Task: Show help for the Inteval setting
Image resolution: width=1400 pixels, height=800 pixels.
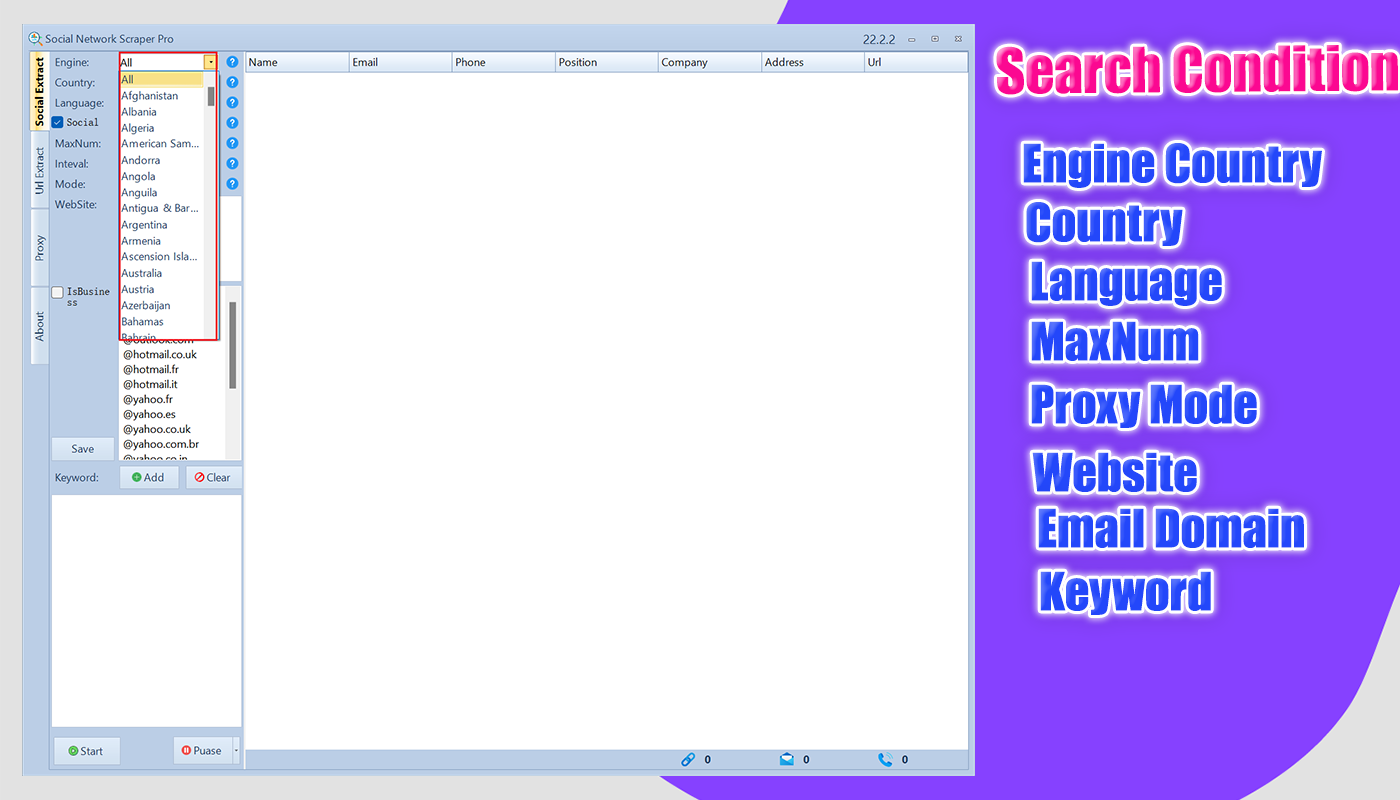Action: (x=232, y=163)
